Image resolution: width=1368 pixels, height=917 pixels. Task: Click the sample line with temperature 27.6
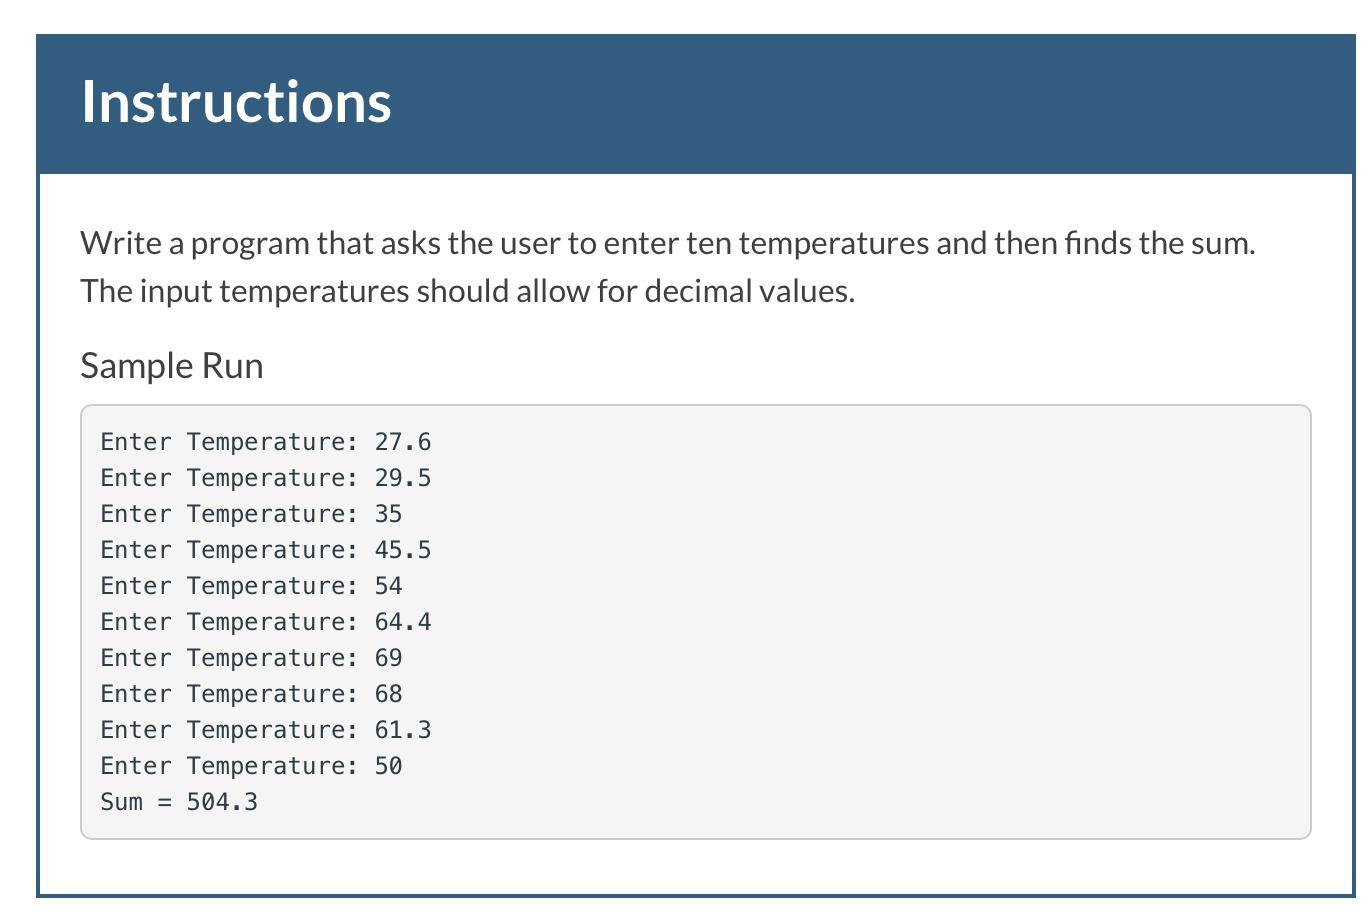point(266,442)
